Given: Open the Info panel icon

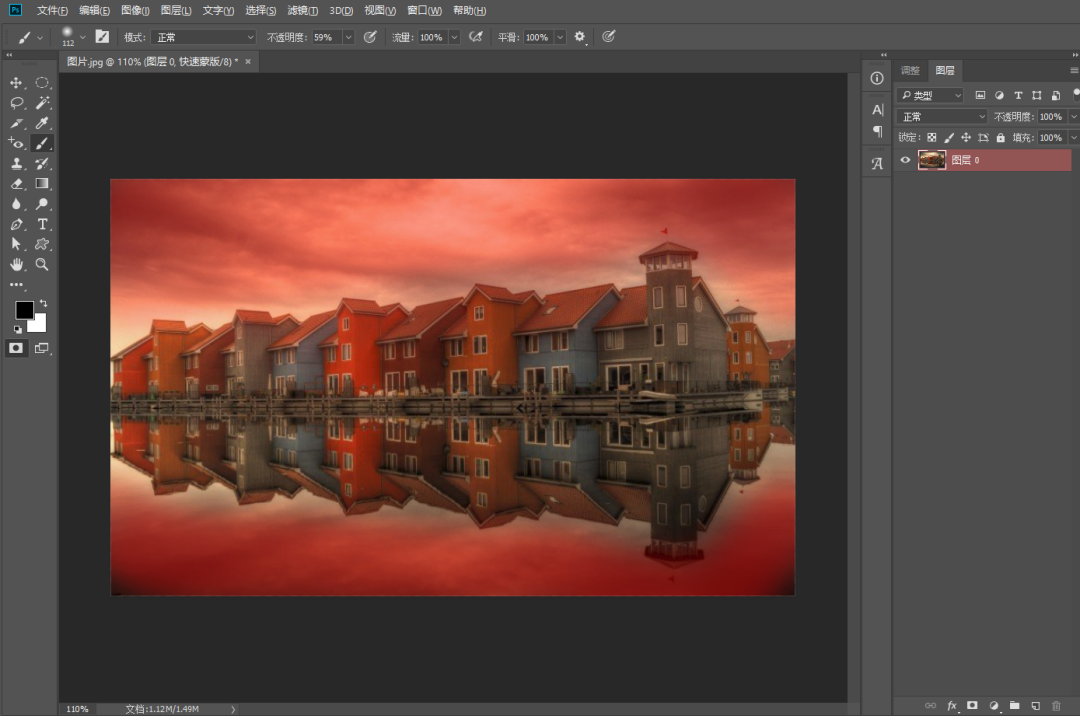Looking at the screenshot, I should click(x=877, y=78).
